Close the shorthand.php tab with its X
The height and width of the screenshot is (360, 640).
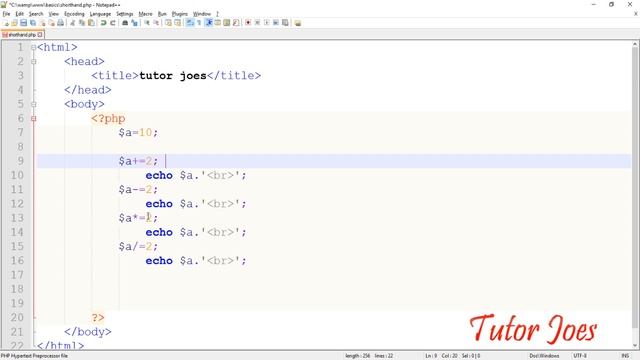[40, 35]
